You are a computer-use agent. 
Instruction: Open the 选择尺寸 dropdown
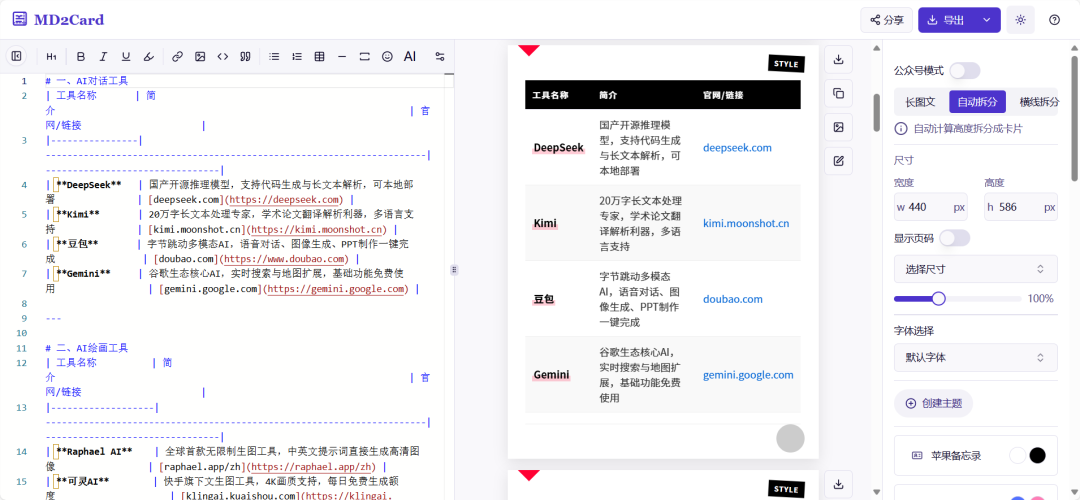pos(975,269)
